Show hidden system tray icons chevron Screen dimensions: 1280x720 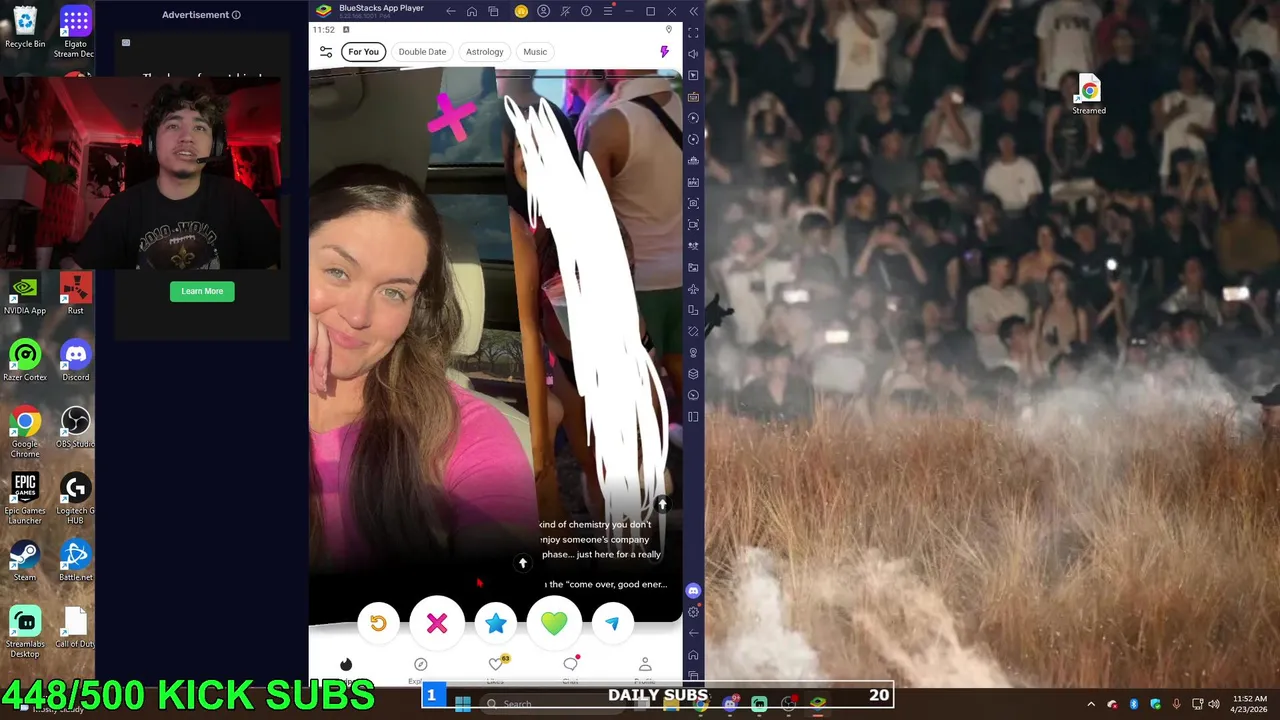click(x=1091, y=704)
